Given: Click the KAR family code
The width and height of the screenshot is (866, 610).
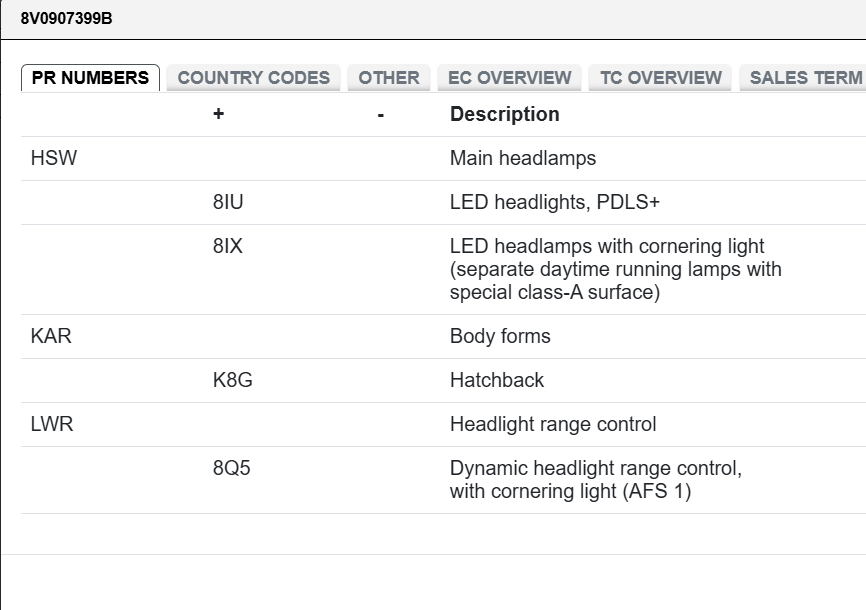Looking at the screenshot, I should pos(51,336).
